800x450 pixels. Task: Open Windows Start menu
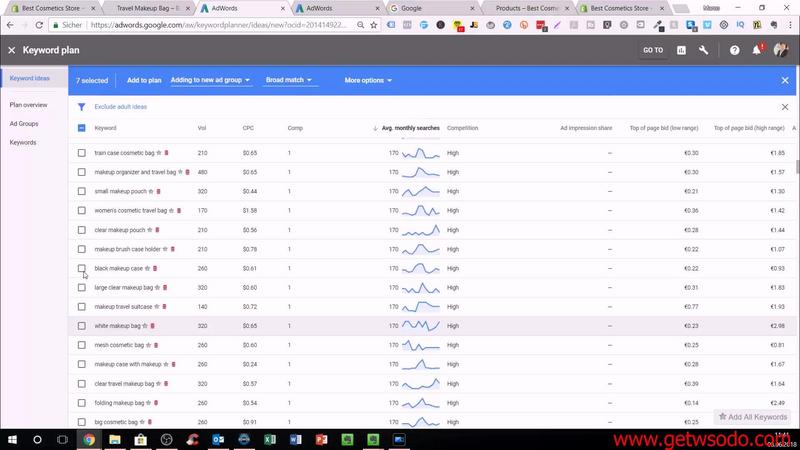click(12, 439)
